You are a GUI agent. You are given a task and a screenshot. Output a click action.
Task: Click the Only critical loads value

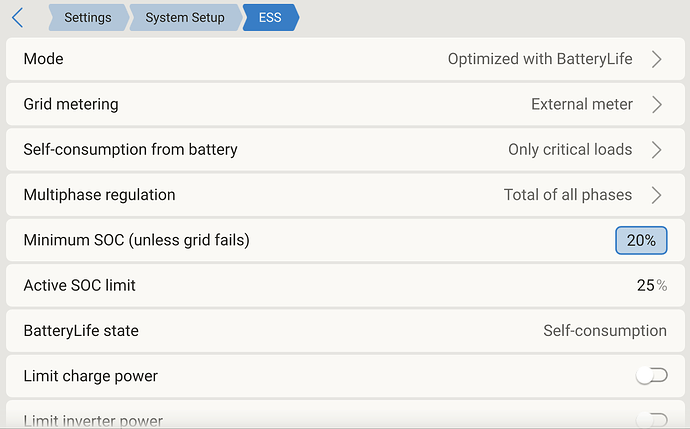[x=570, y=150]
